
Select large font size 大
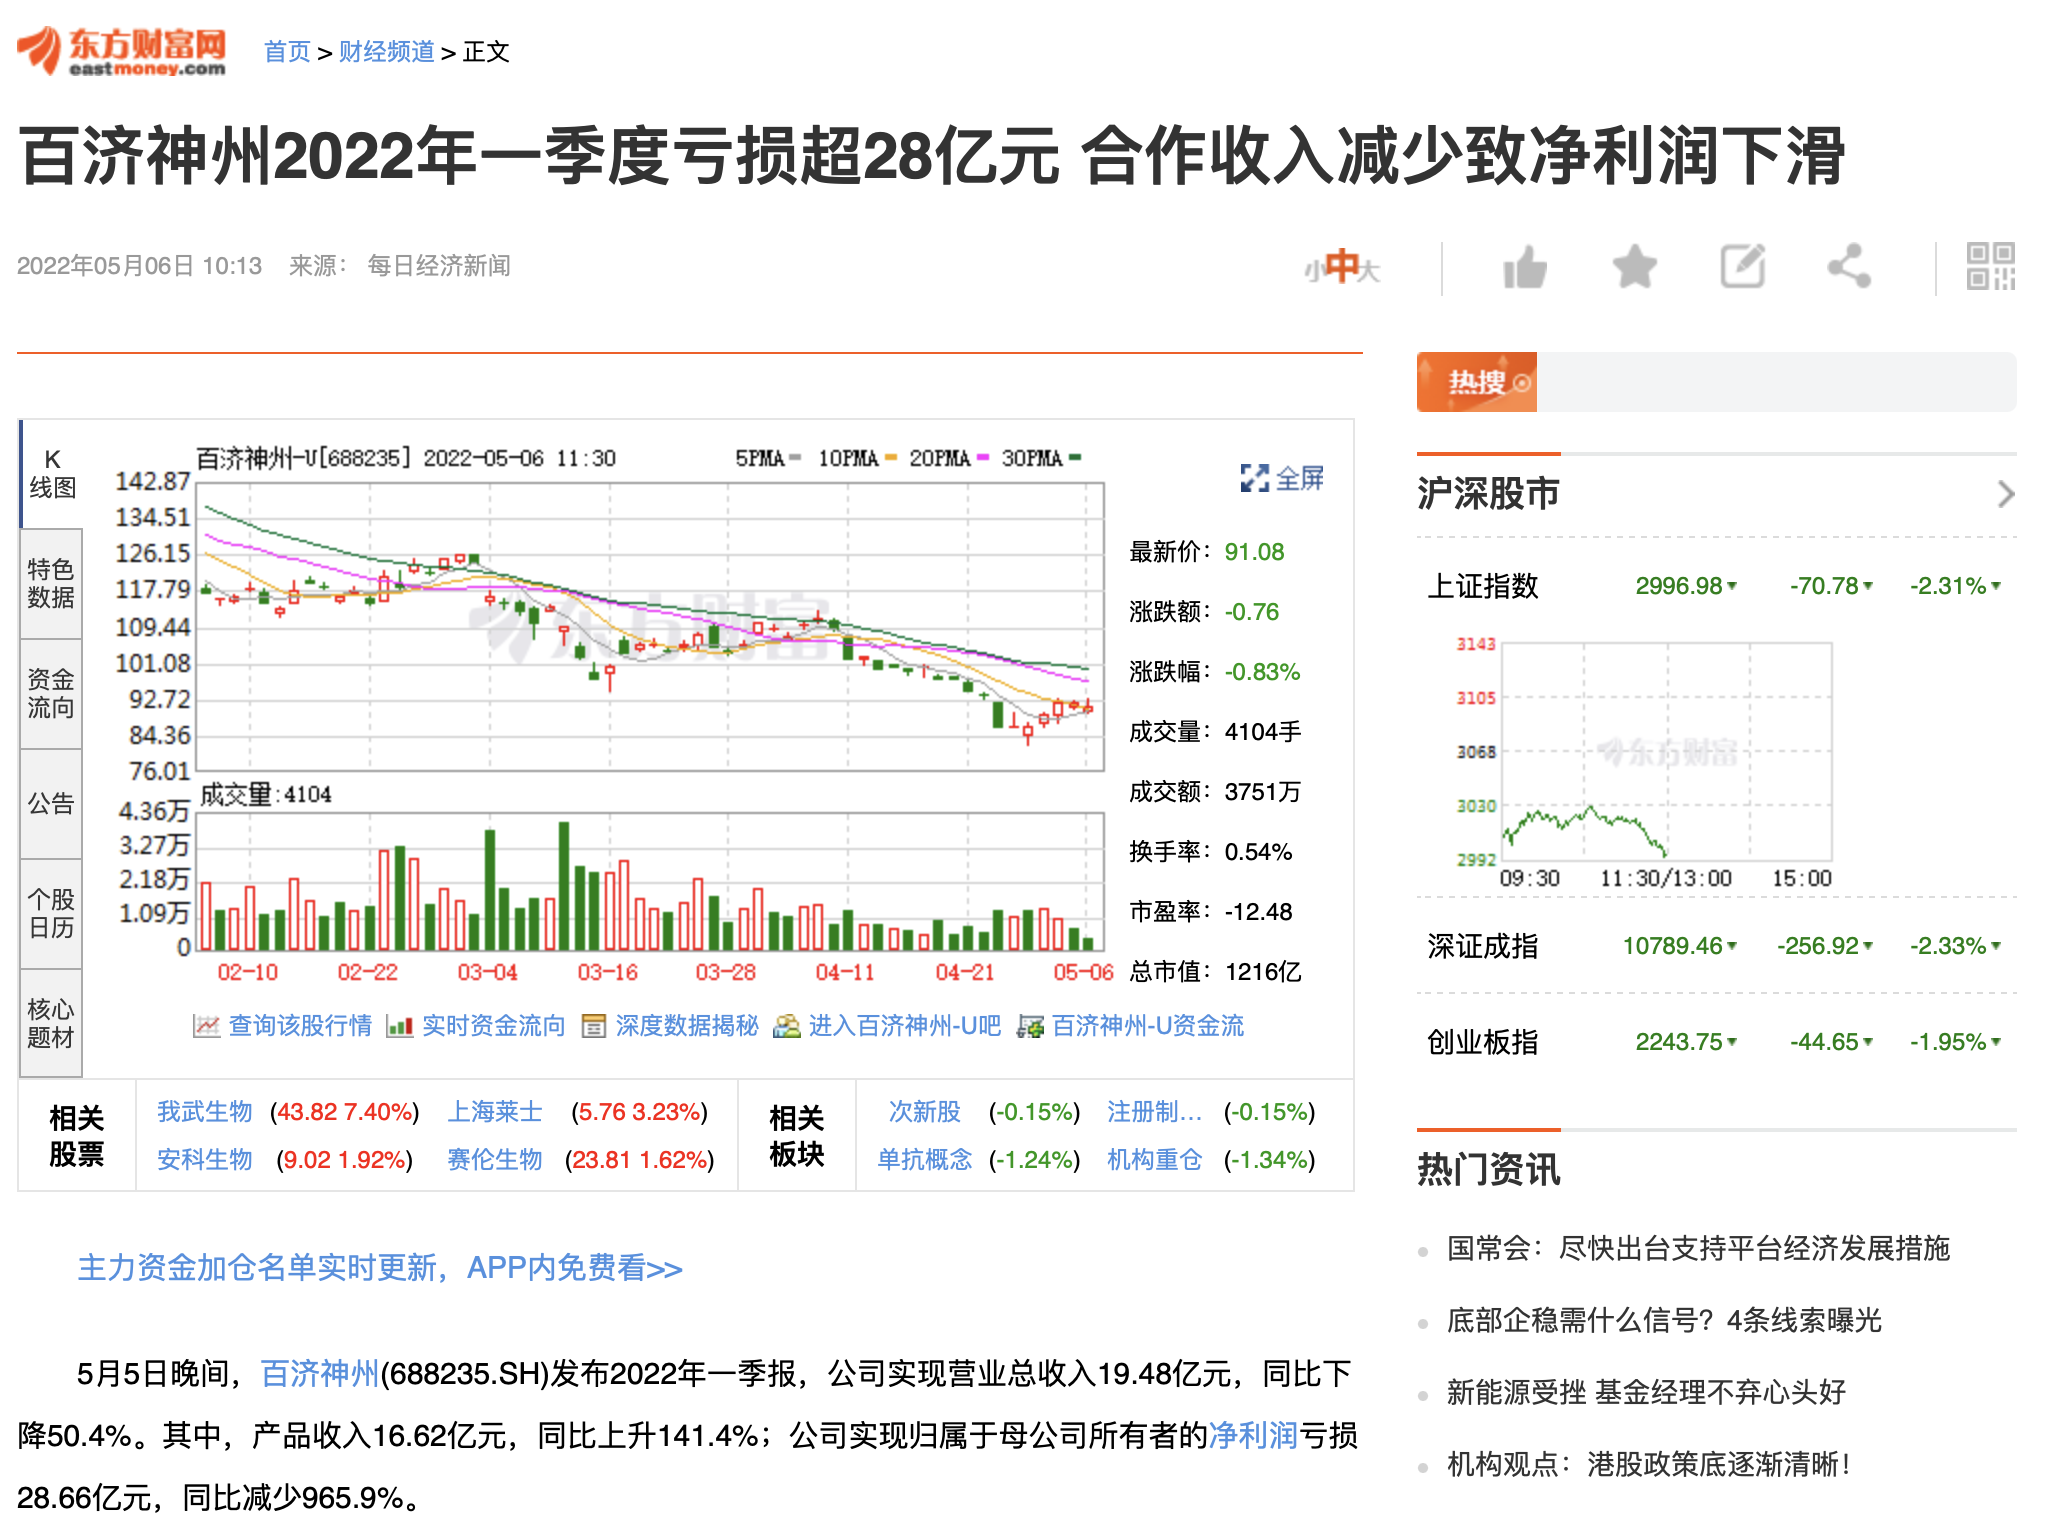[x=1369, y=270]
